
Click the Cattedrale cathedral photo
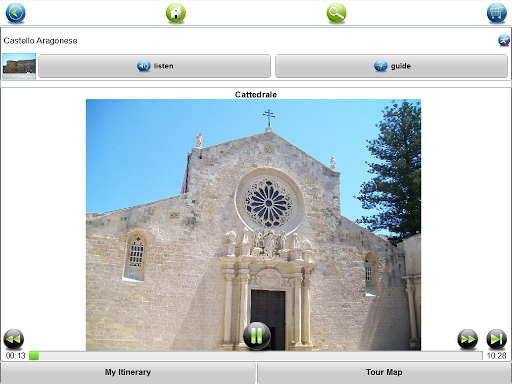pos(253,225)
